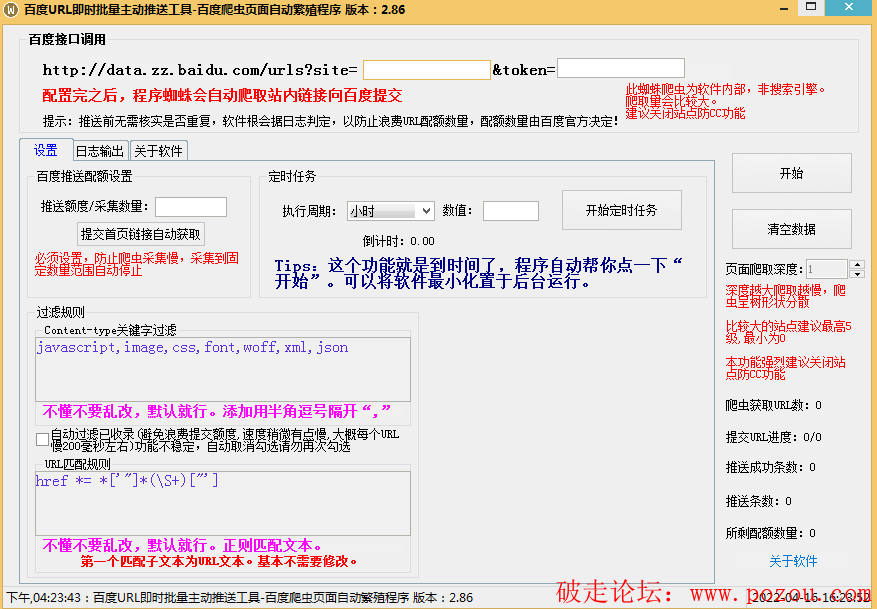The width and height of the screenshot is (877, 609).
Task: Open the blue 关于软件 link
Action: click(793, 561)
